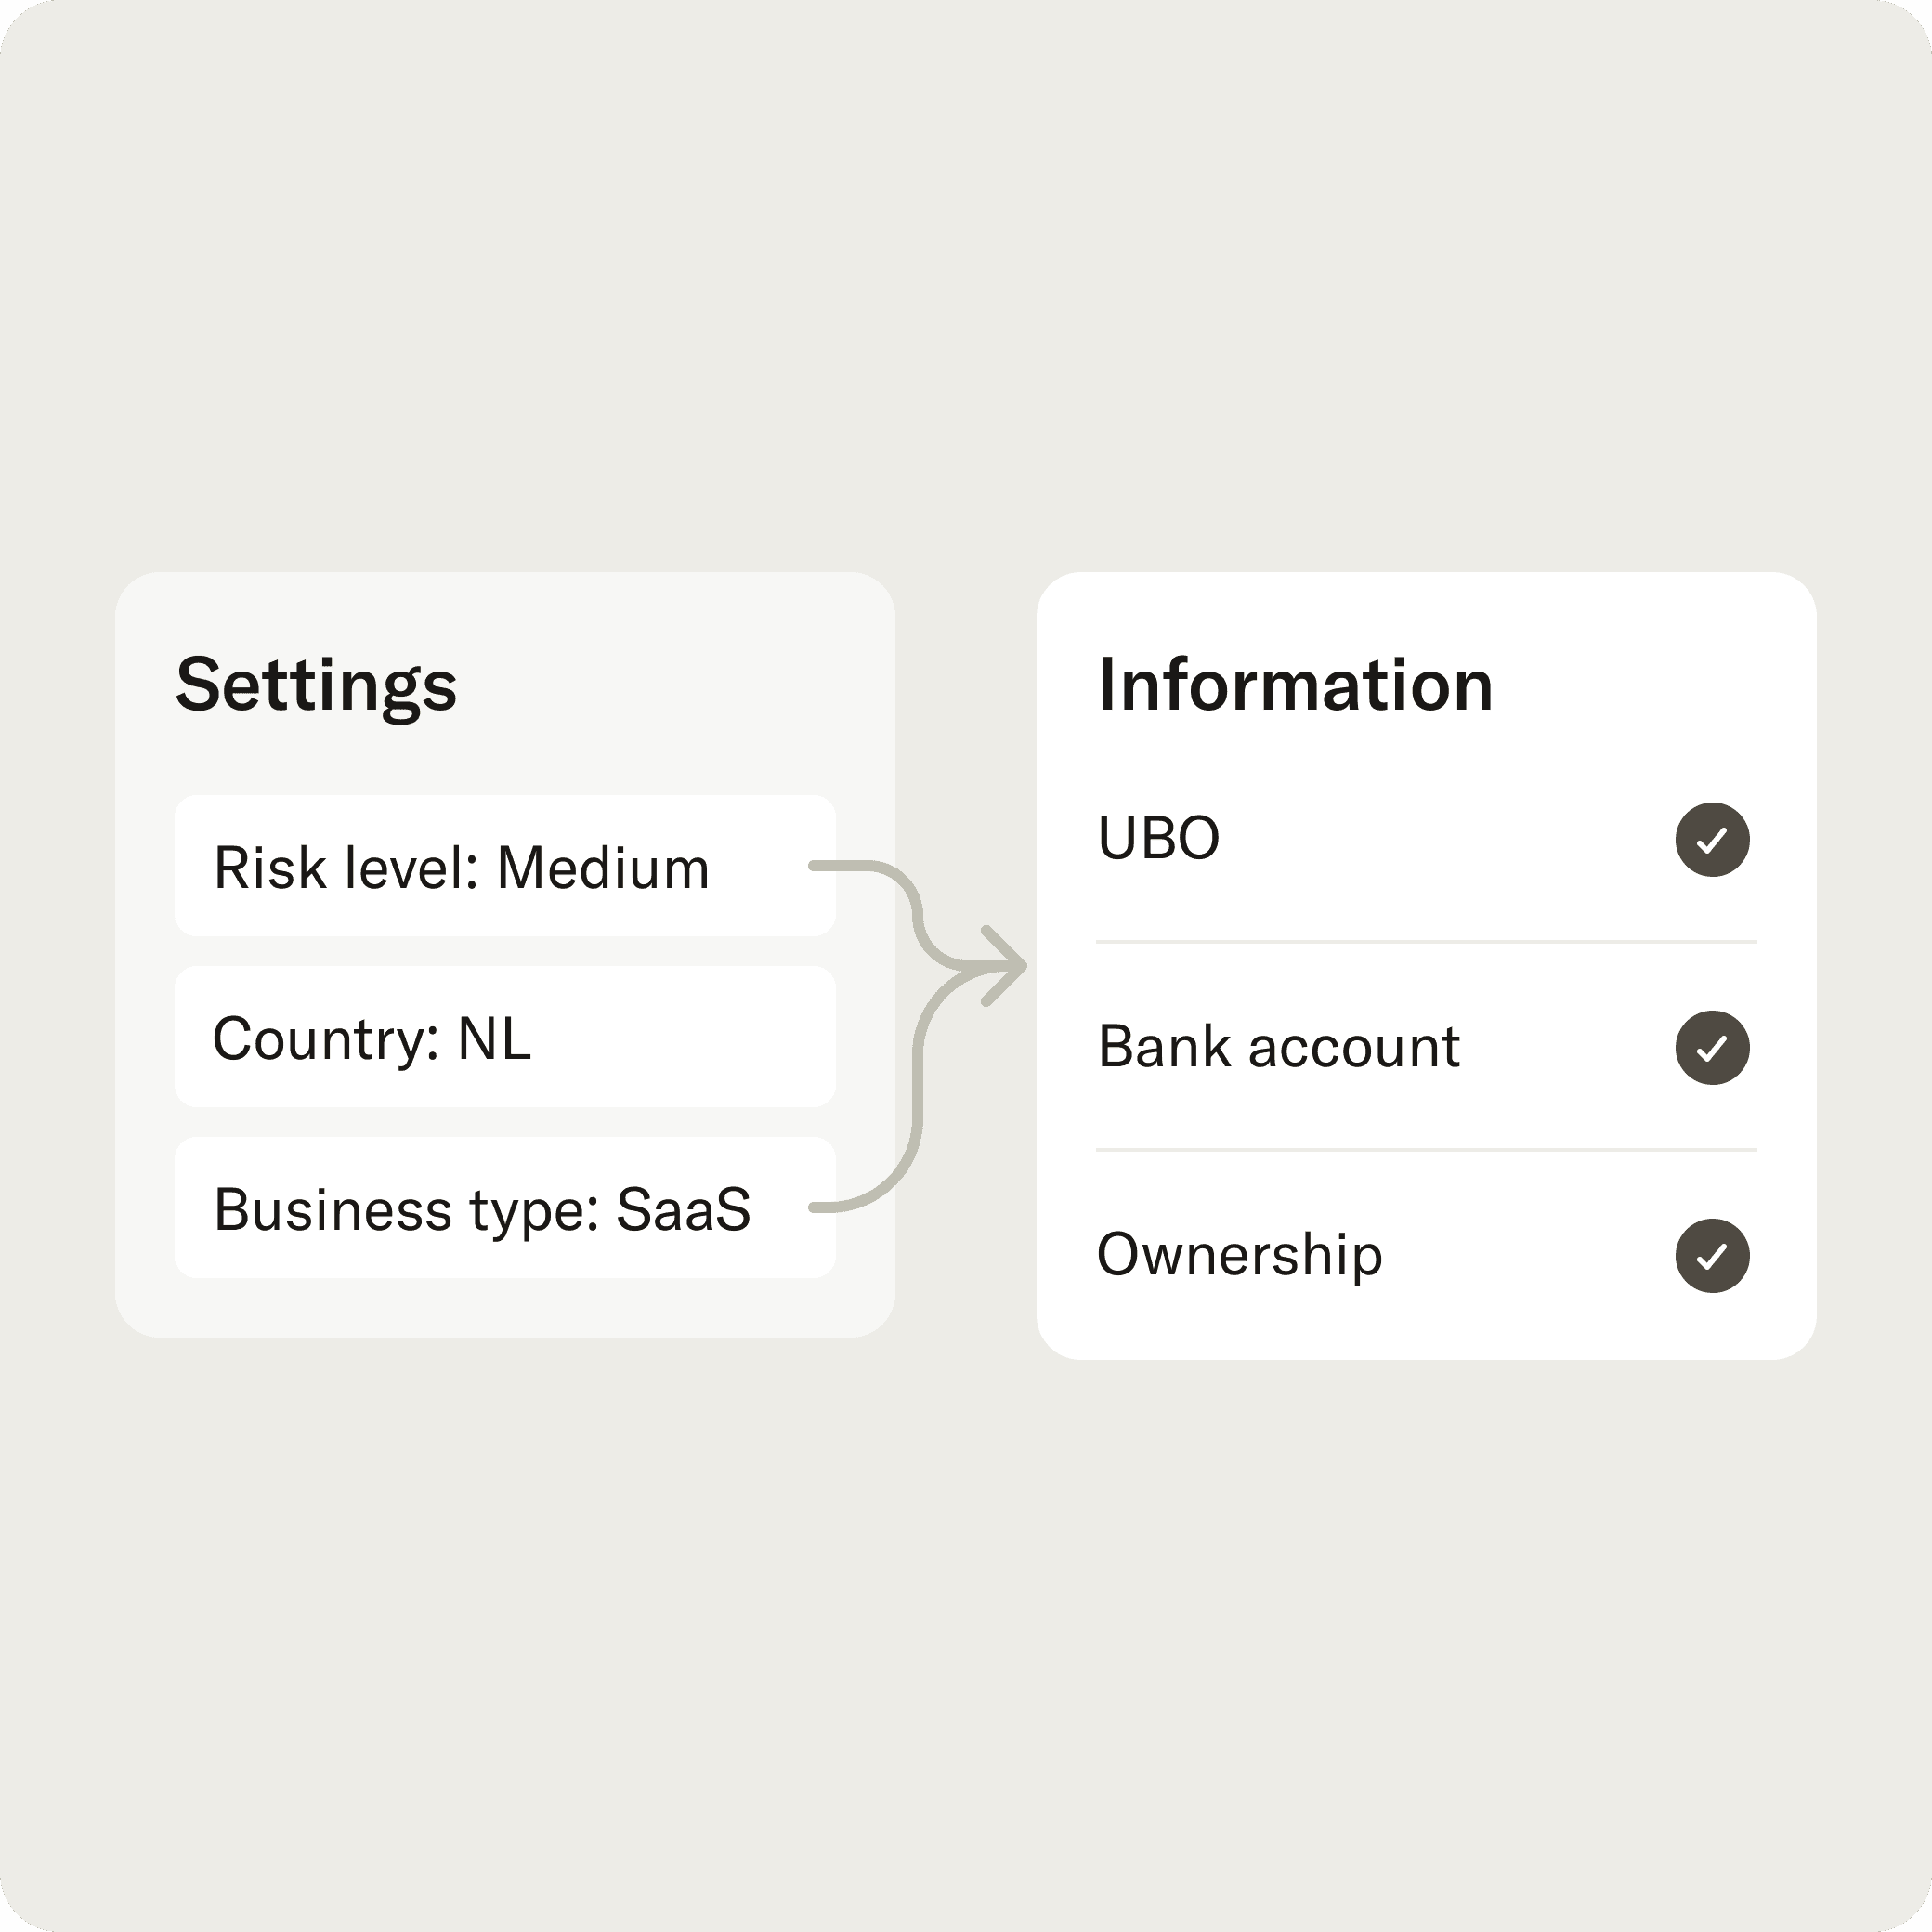Viewport: 1932px width, 1932px height.
Task: Select the Ownership label text
Action: pos(1240,1255)
